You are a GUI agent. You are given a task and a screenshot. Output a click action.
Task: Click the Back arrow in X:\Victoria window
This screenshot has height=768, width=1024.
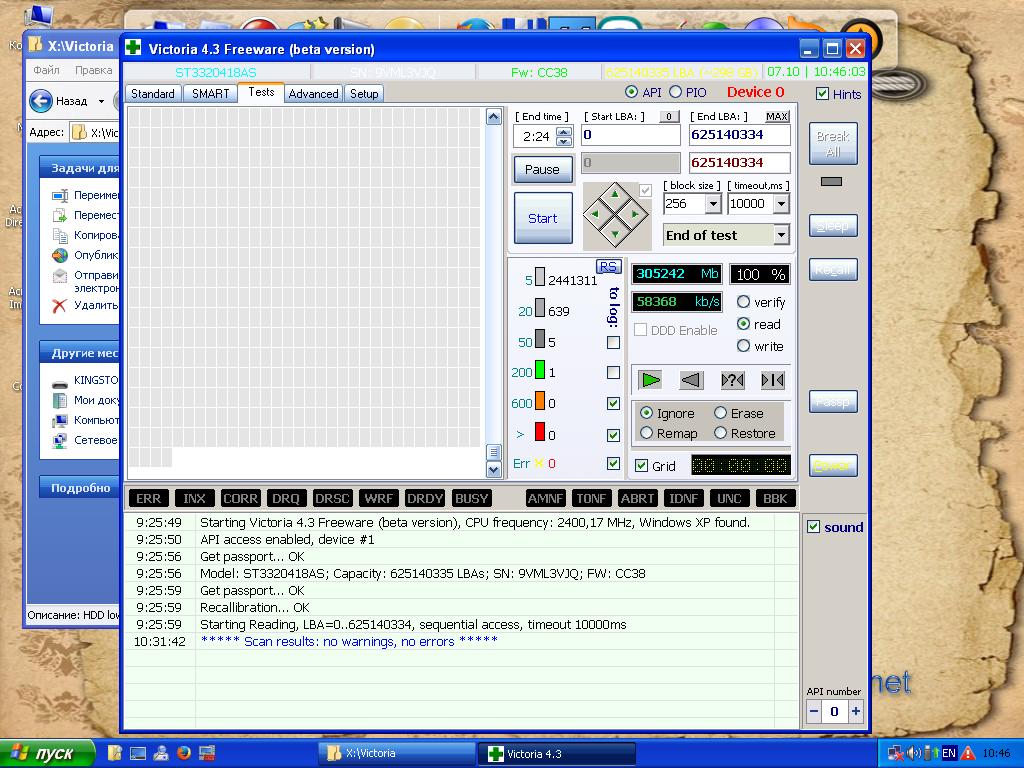coord(41,101)
